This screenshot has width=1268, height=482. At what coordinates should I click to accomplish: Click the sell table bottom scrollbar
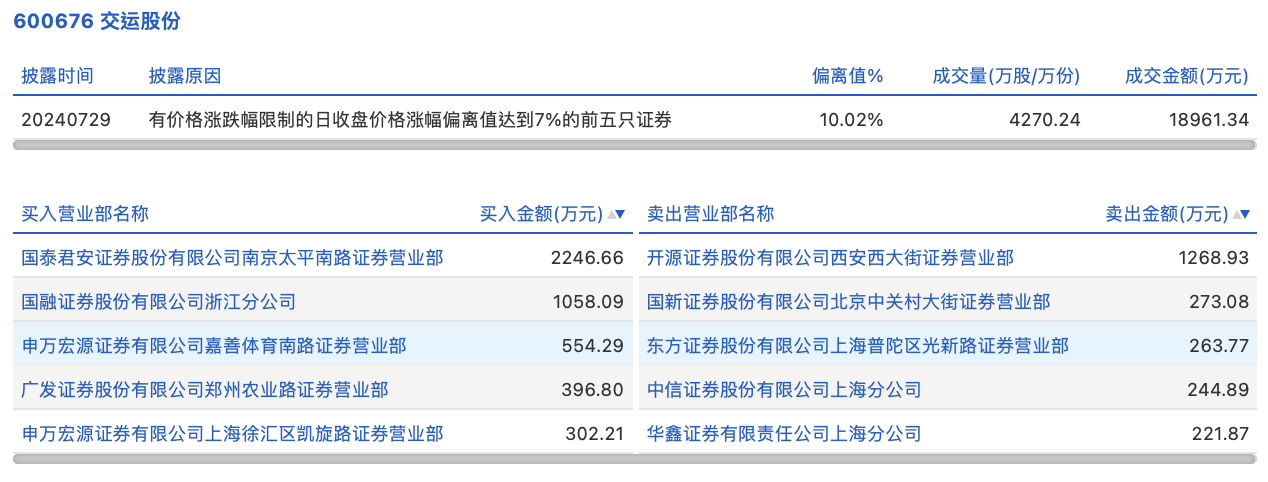pos(946,459)
